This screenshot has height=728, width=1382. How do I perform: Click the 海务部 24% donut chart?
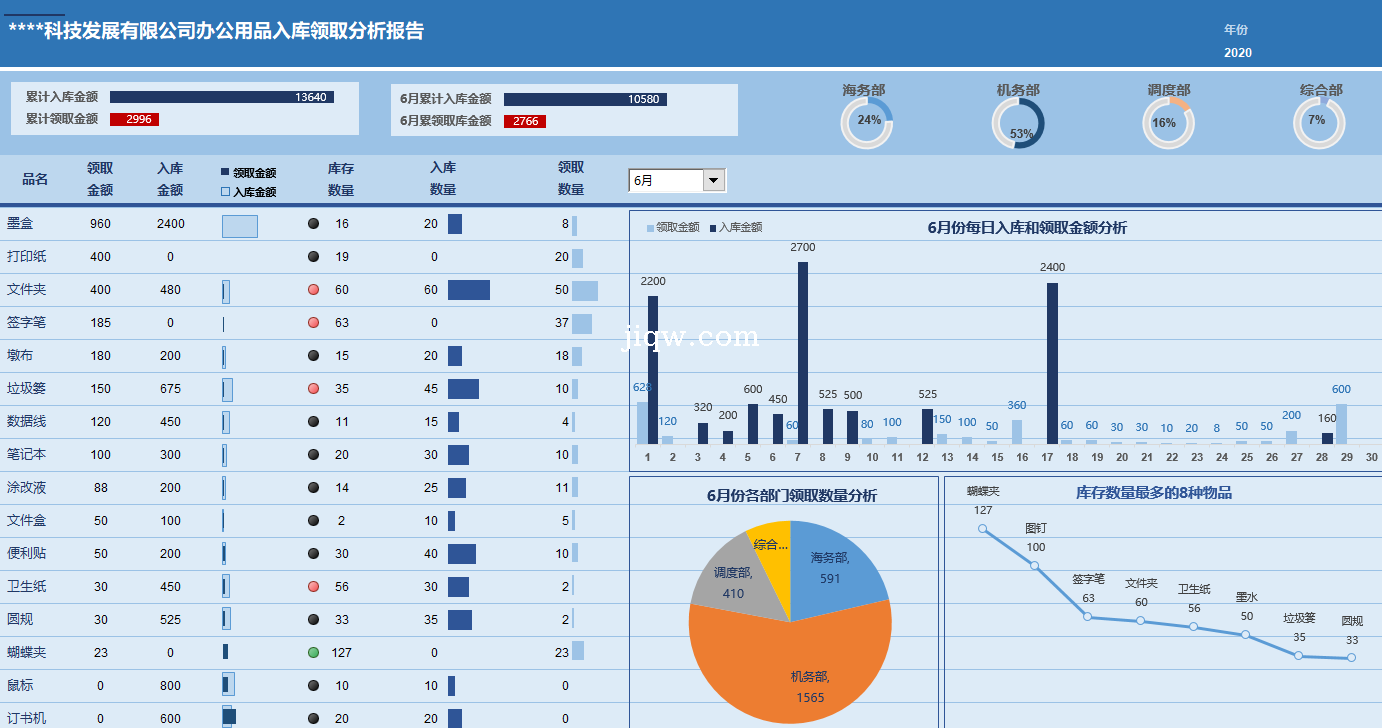tap(866, 123)
